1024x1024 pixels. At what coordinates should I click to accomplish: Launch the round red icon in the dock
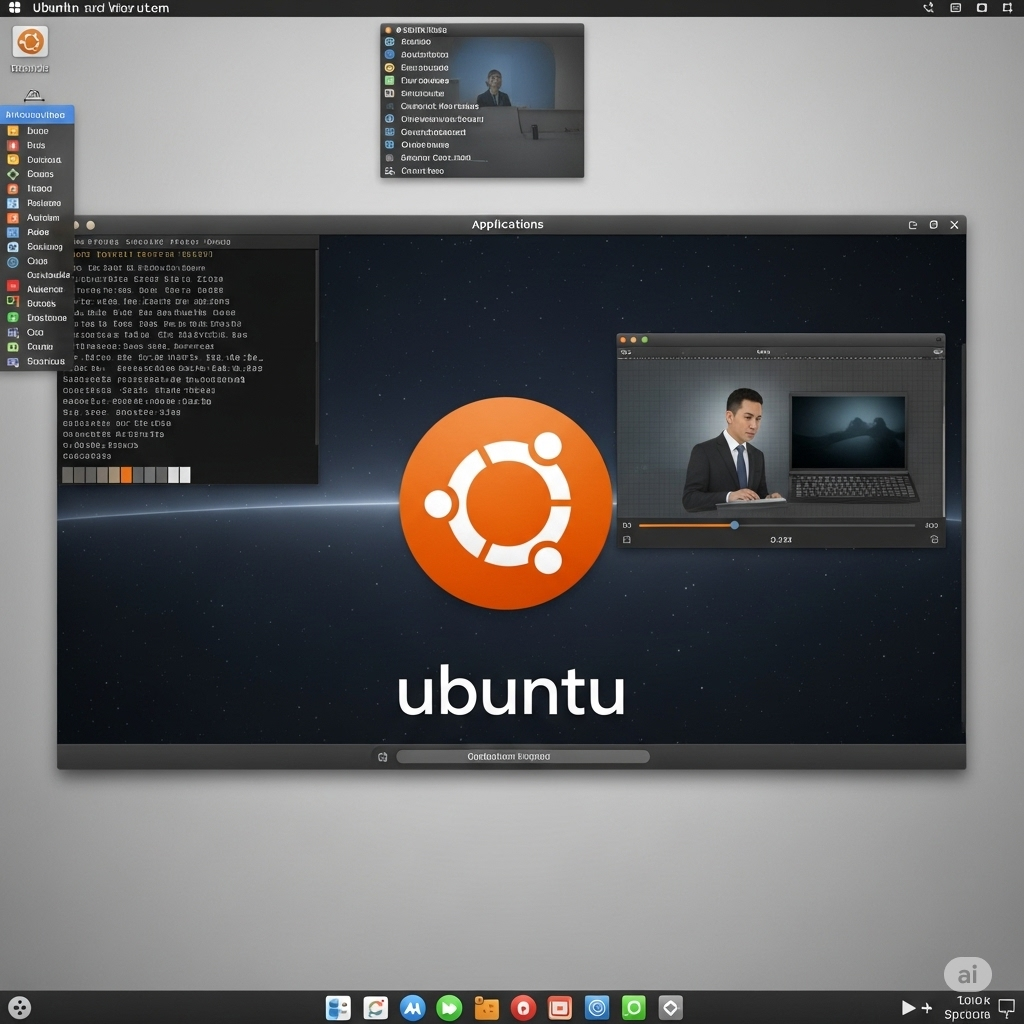pyautogui.click(x=523, y=1008)
